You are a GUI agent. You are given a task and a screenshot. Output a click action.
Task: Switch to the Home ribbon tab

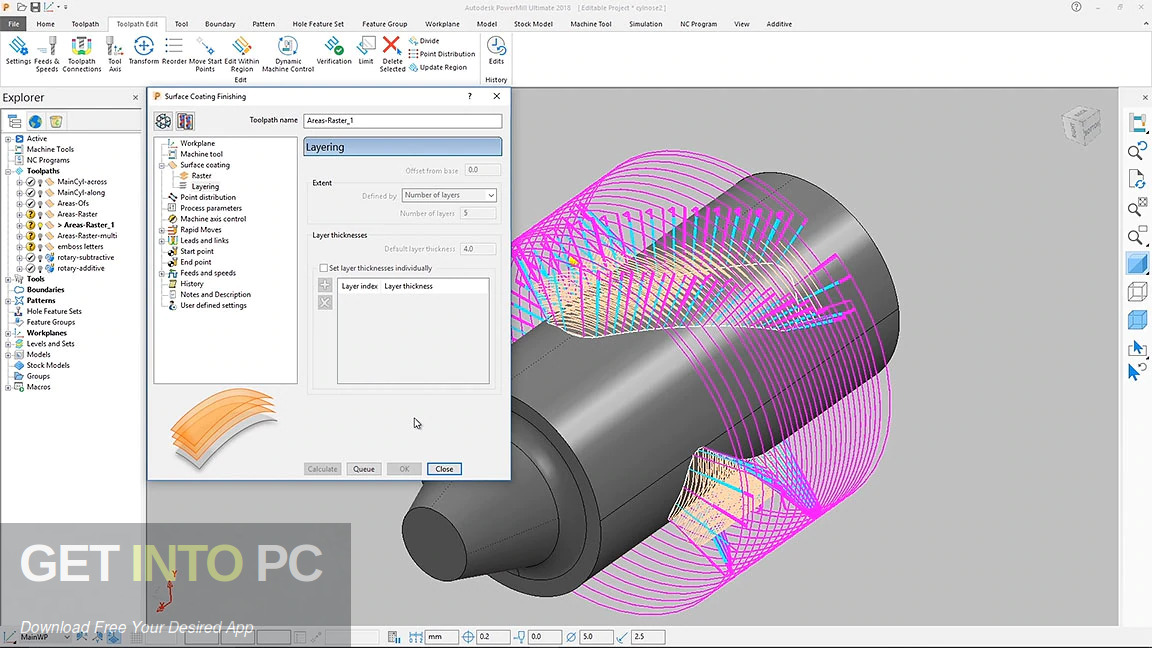coord(46,24)
